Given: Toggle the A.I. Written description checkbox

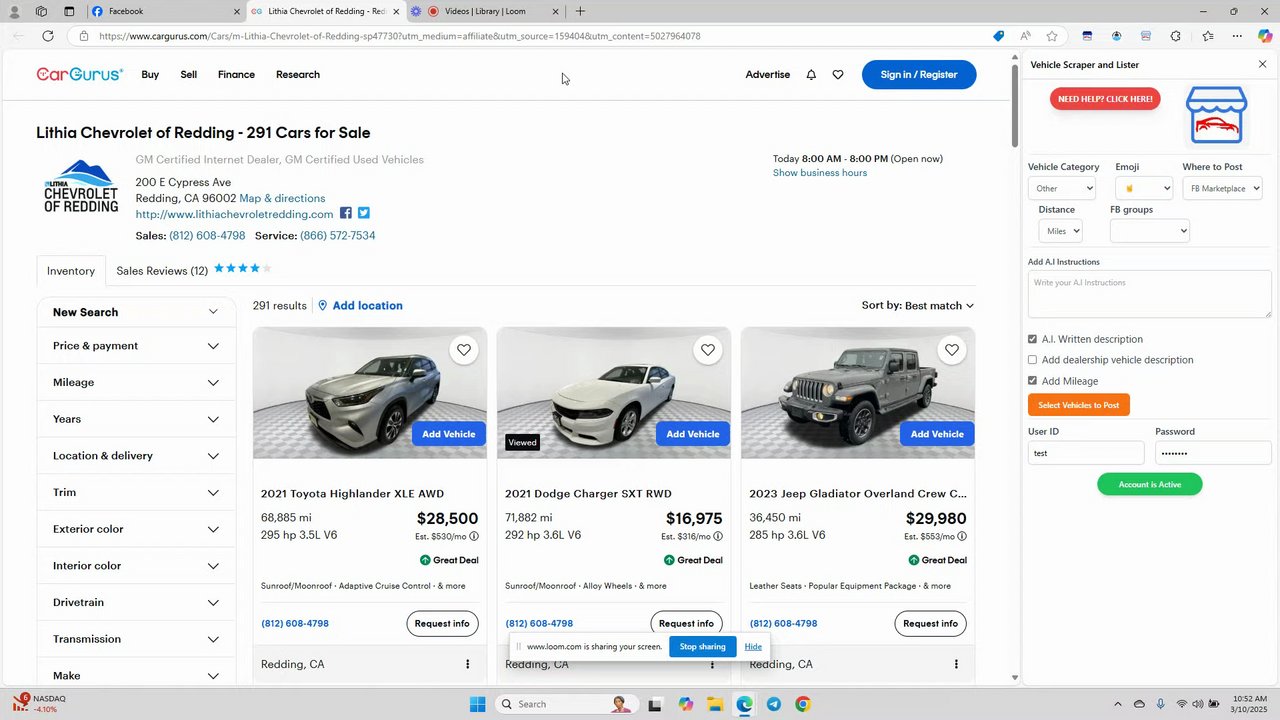Looking at the screenshot, I should tap(1032, 339).
